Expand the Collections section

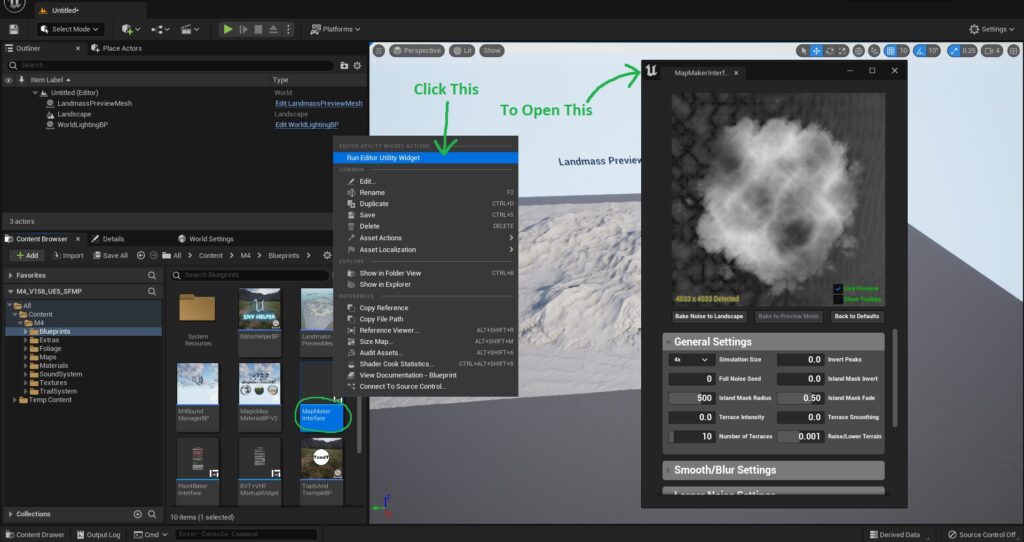(x=10, y=514)
